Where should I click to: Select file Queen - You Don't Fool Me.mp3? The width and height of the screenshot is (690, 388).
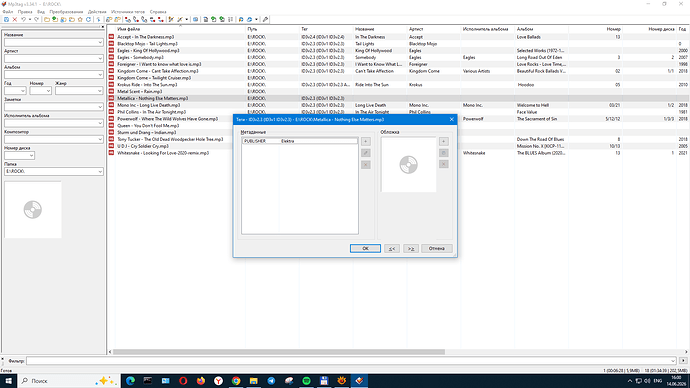[148, 126]
